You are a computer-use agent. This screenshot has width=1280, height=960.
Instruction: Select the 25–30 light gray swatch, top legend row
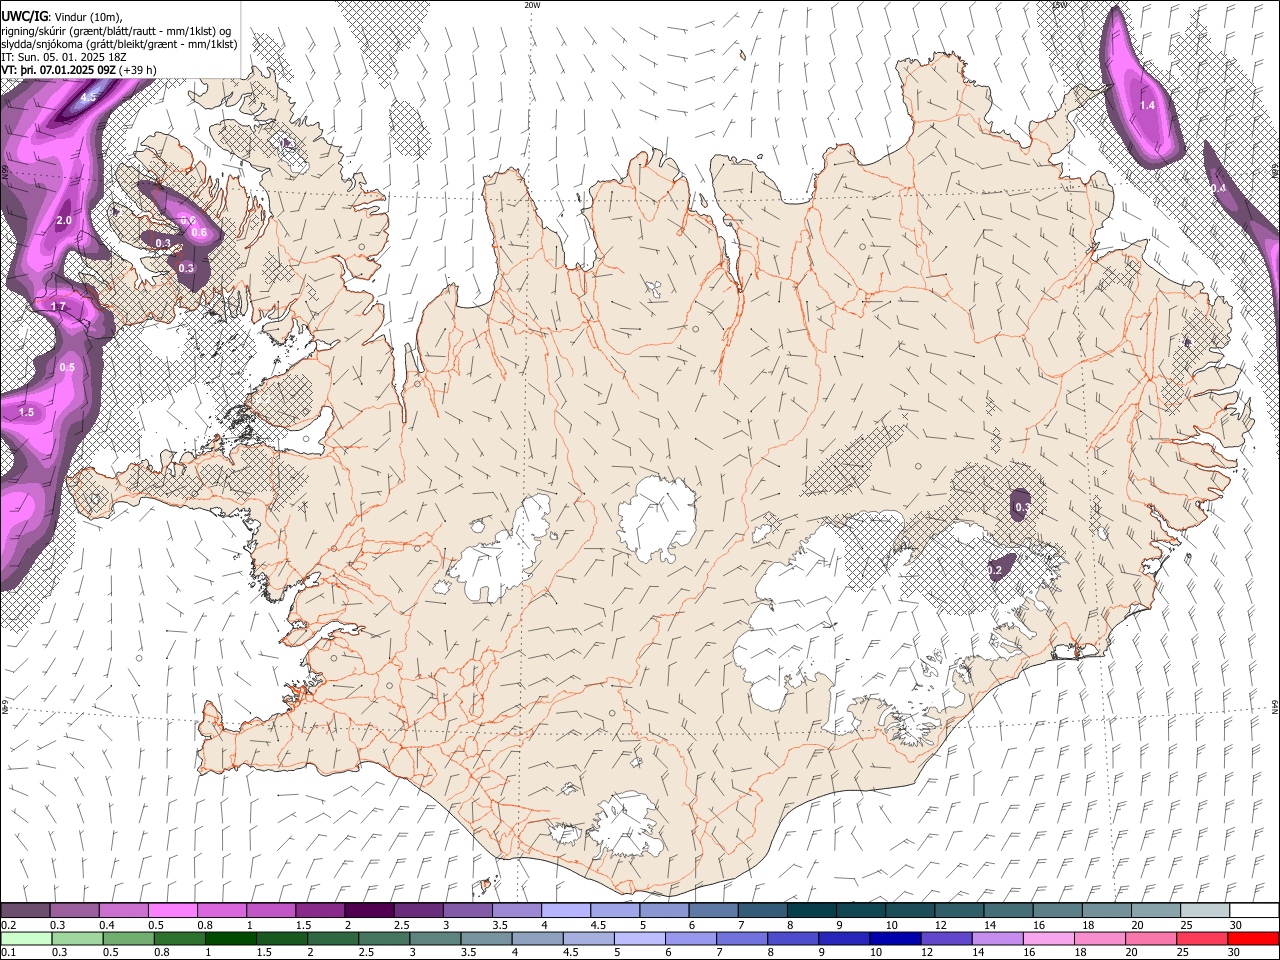tap(1205, 911)
